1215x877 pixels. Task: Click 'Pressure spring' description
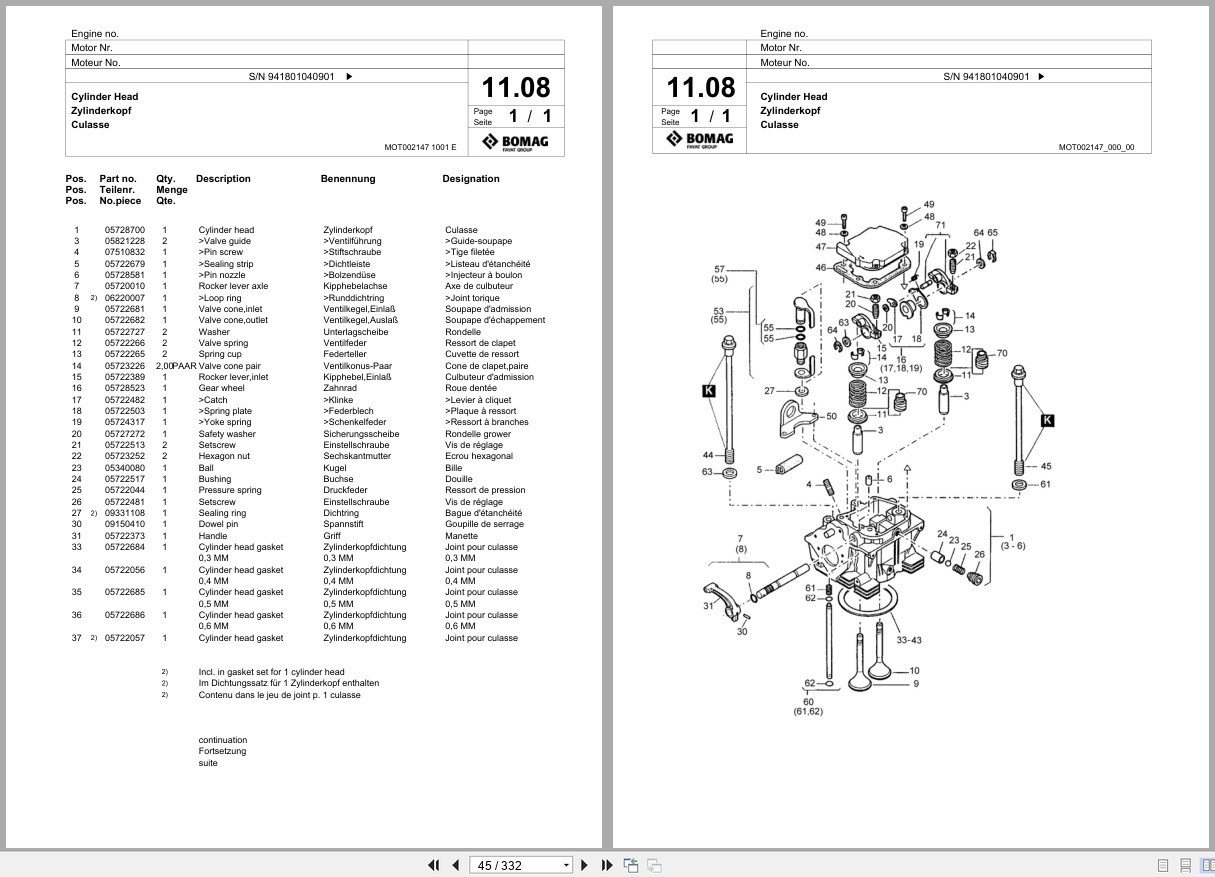230,490
